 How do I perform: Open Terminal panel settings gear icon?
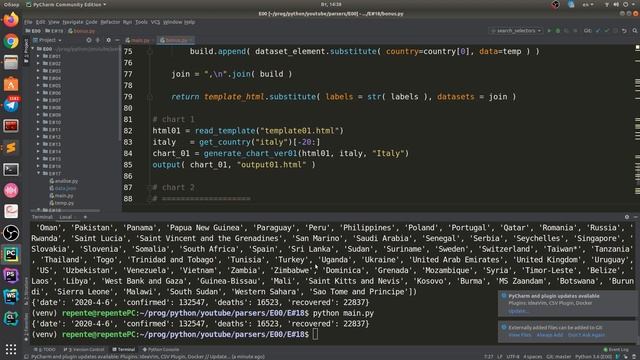pyautogui.click(x=627, y=217)
